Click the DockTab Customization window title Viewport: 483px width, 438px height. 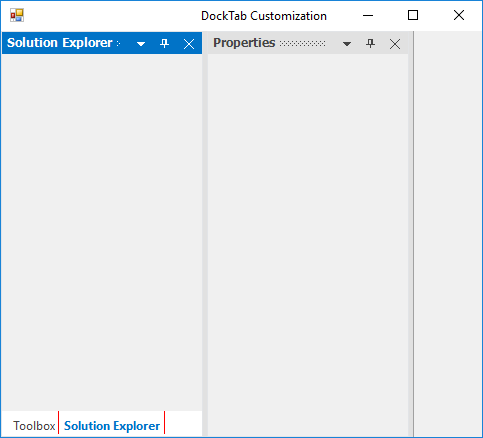coord(264,16)
